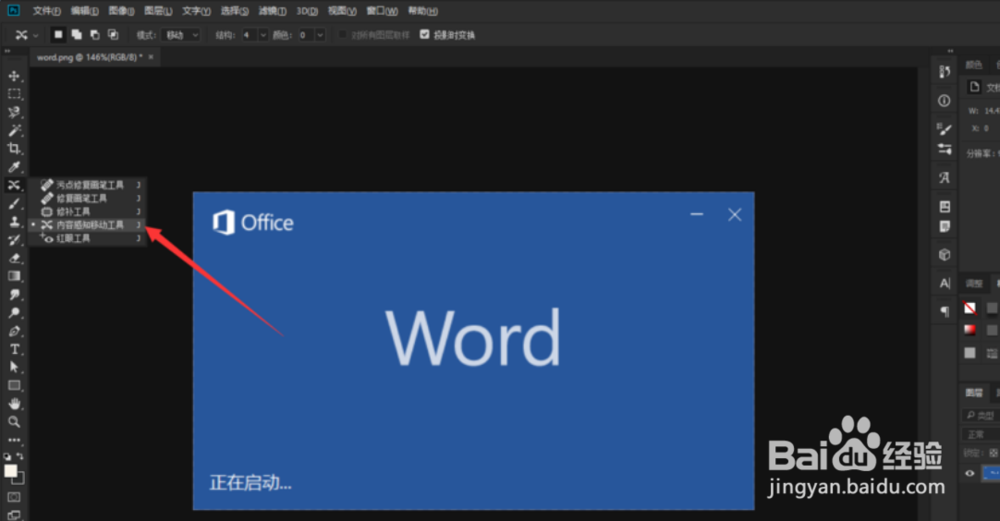
Task: Choose New Selection mode button
Action: [58, 34]
